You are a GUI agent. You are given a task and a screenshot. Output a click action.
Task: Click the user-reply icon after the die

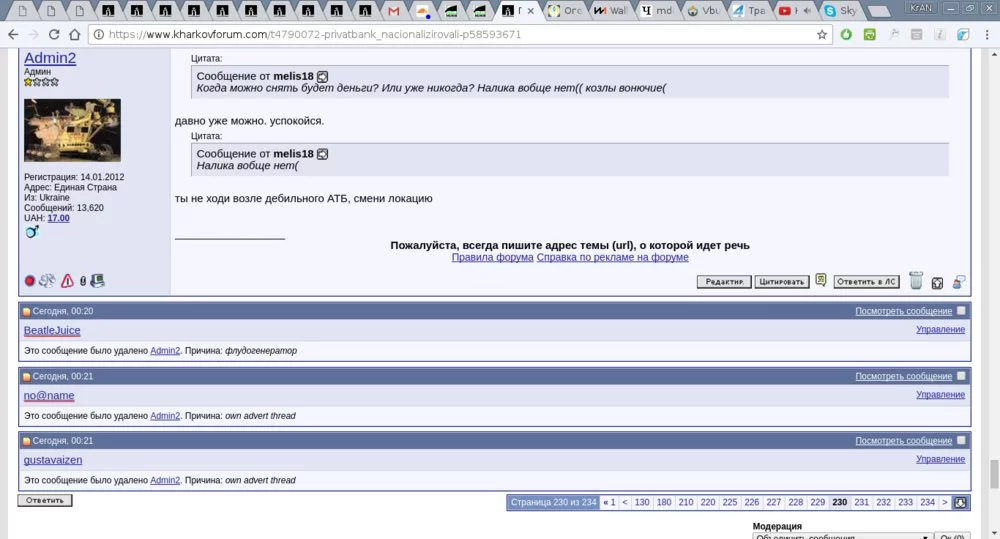(x=959, y=281)
